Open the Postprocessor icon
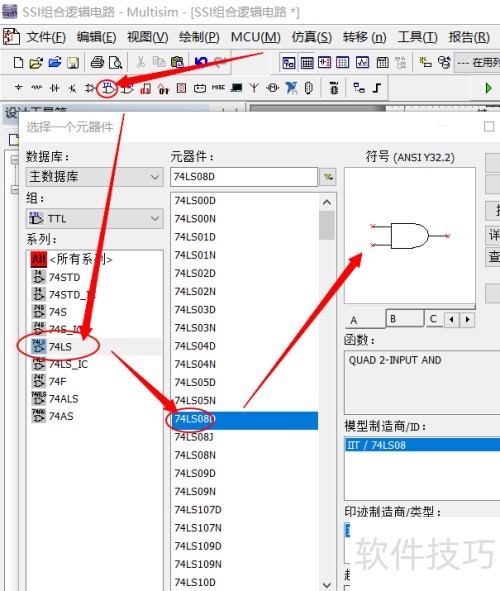The image size is (500, 591). click(x=382, y=63)
